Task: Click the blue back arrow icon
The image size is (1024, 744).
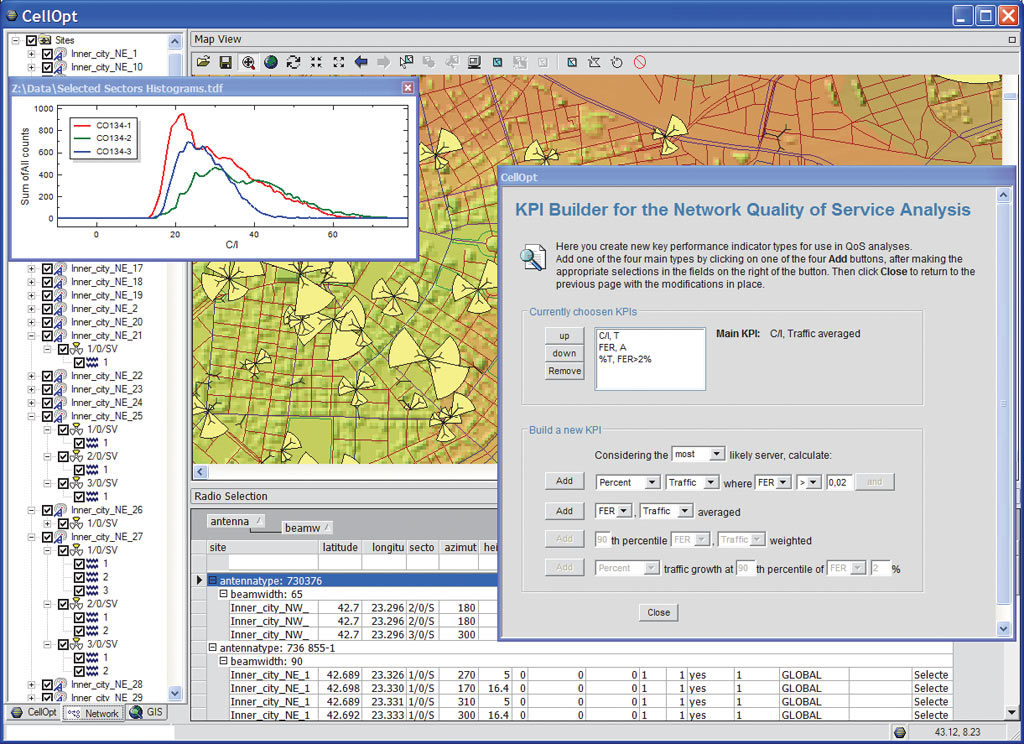Action: click(361, 62)
